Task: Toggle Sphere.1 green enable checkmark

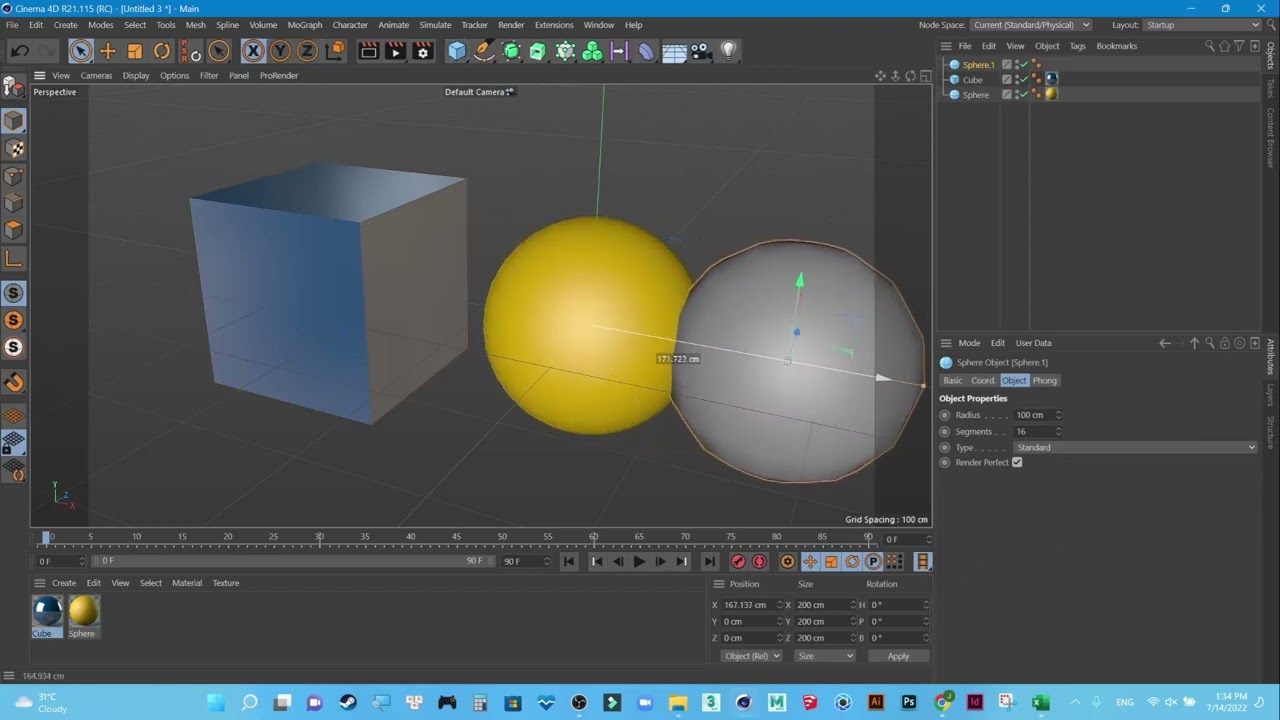Action: pyautogui.click(x=1023, y=65)
